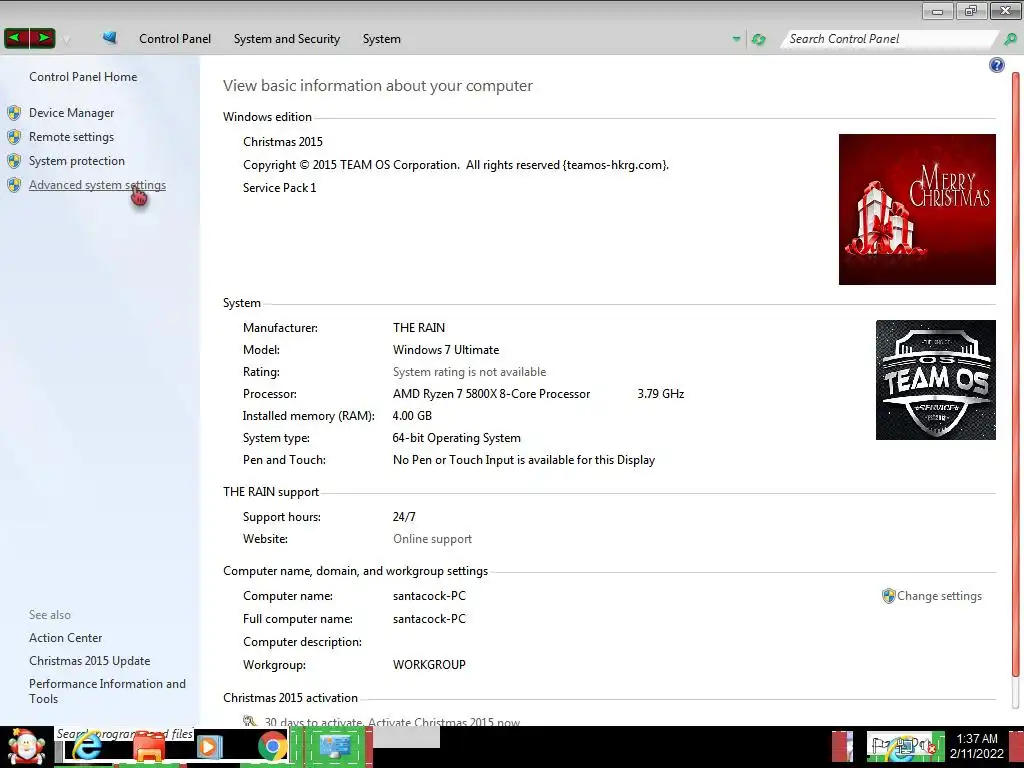
Task: Go forward with the green right arrow
Action: tap(42, 39)
